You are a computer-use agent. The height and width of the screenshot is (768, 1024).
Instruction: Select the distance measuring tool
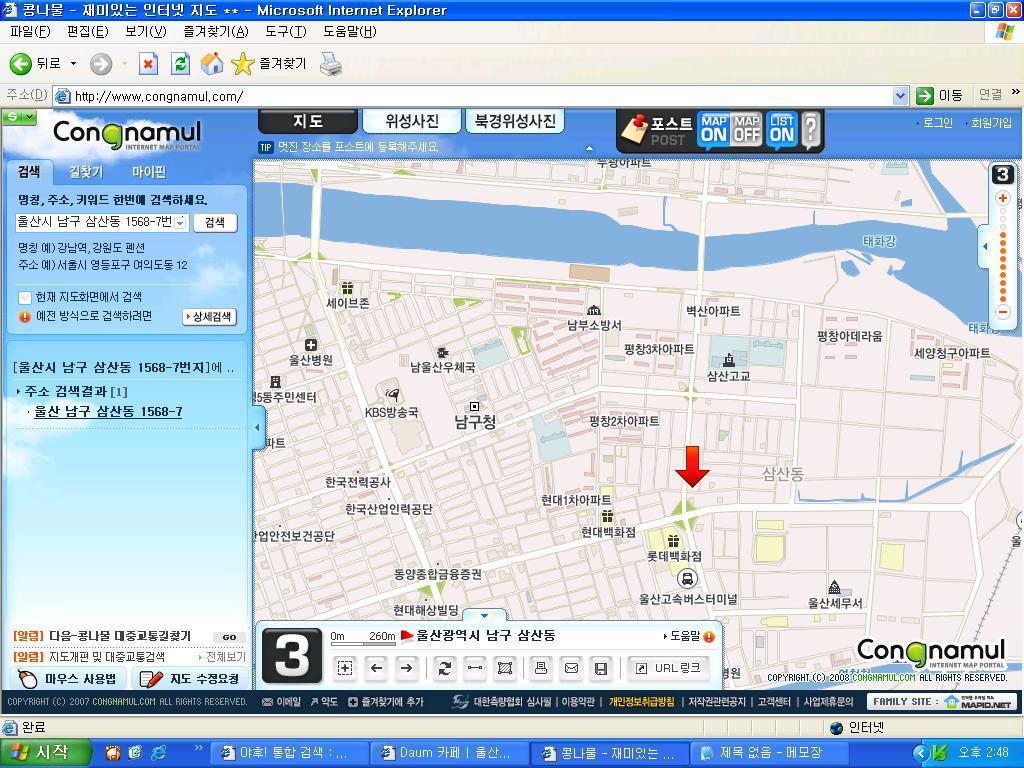[x=475, y=667]
